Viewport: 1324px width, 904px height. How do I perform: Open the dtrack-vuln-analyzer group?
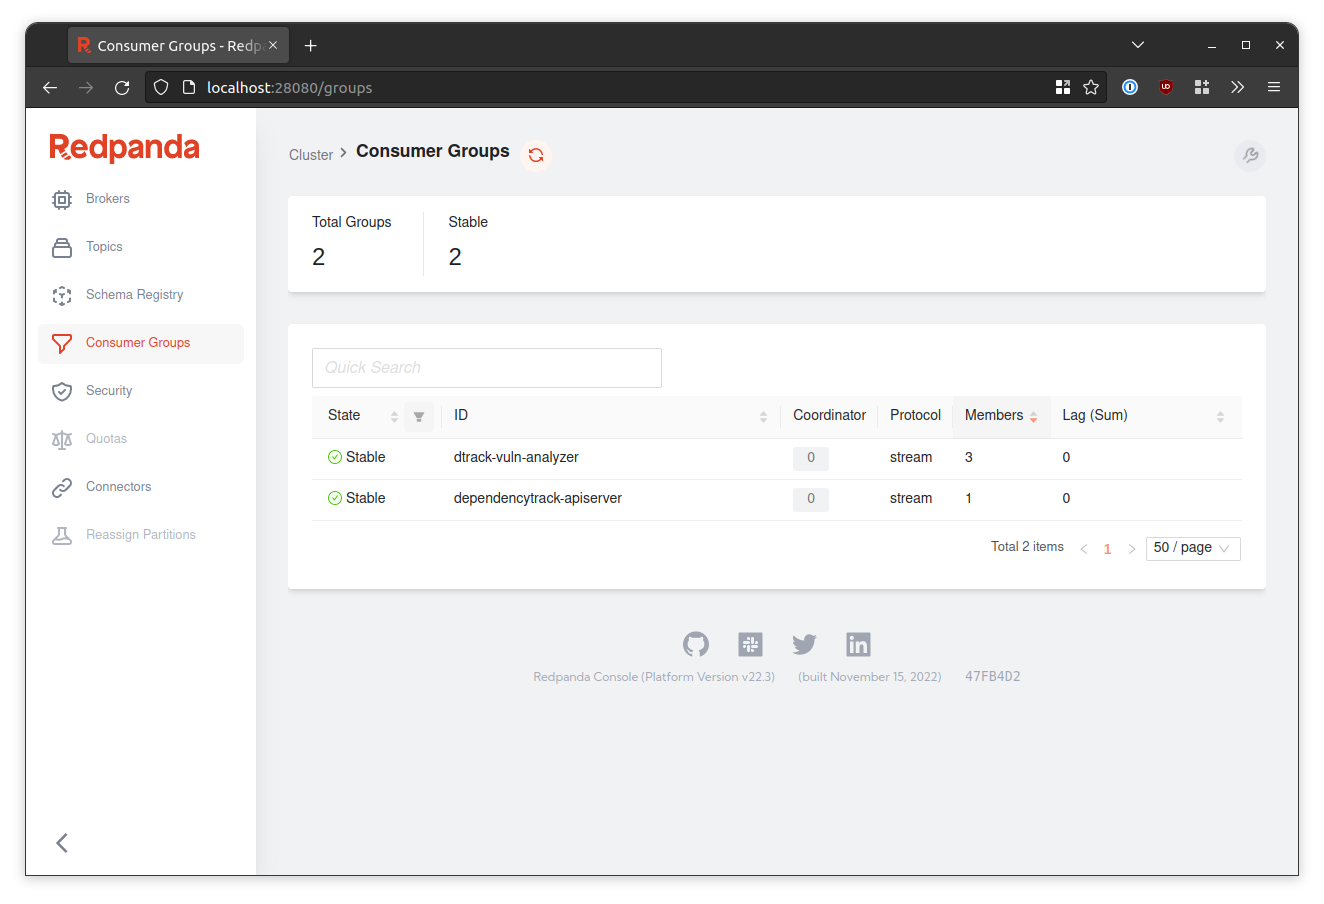click(516, 457)
